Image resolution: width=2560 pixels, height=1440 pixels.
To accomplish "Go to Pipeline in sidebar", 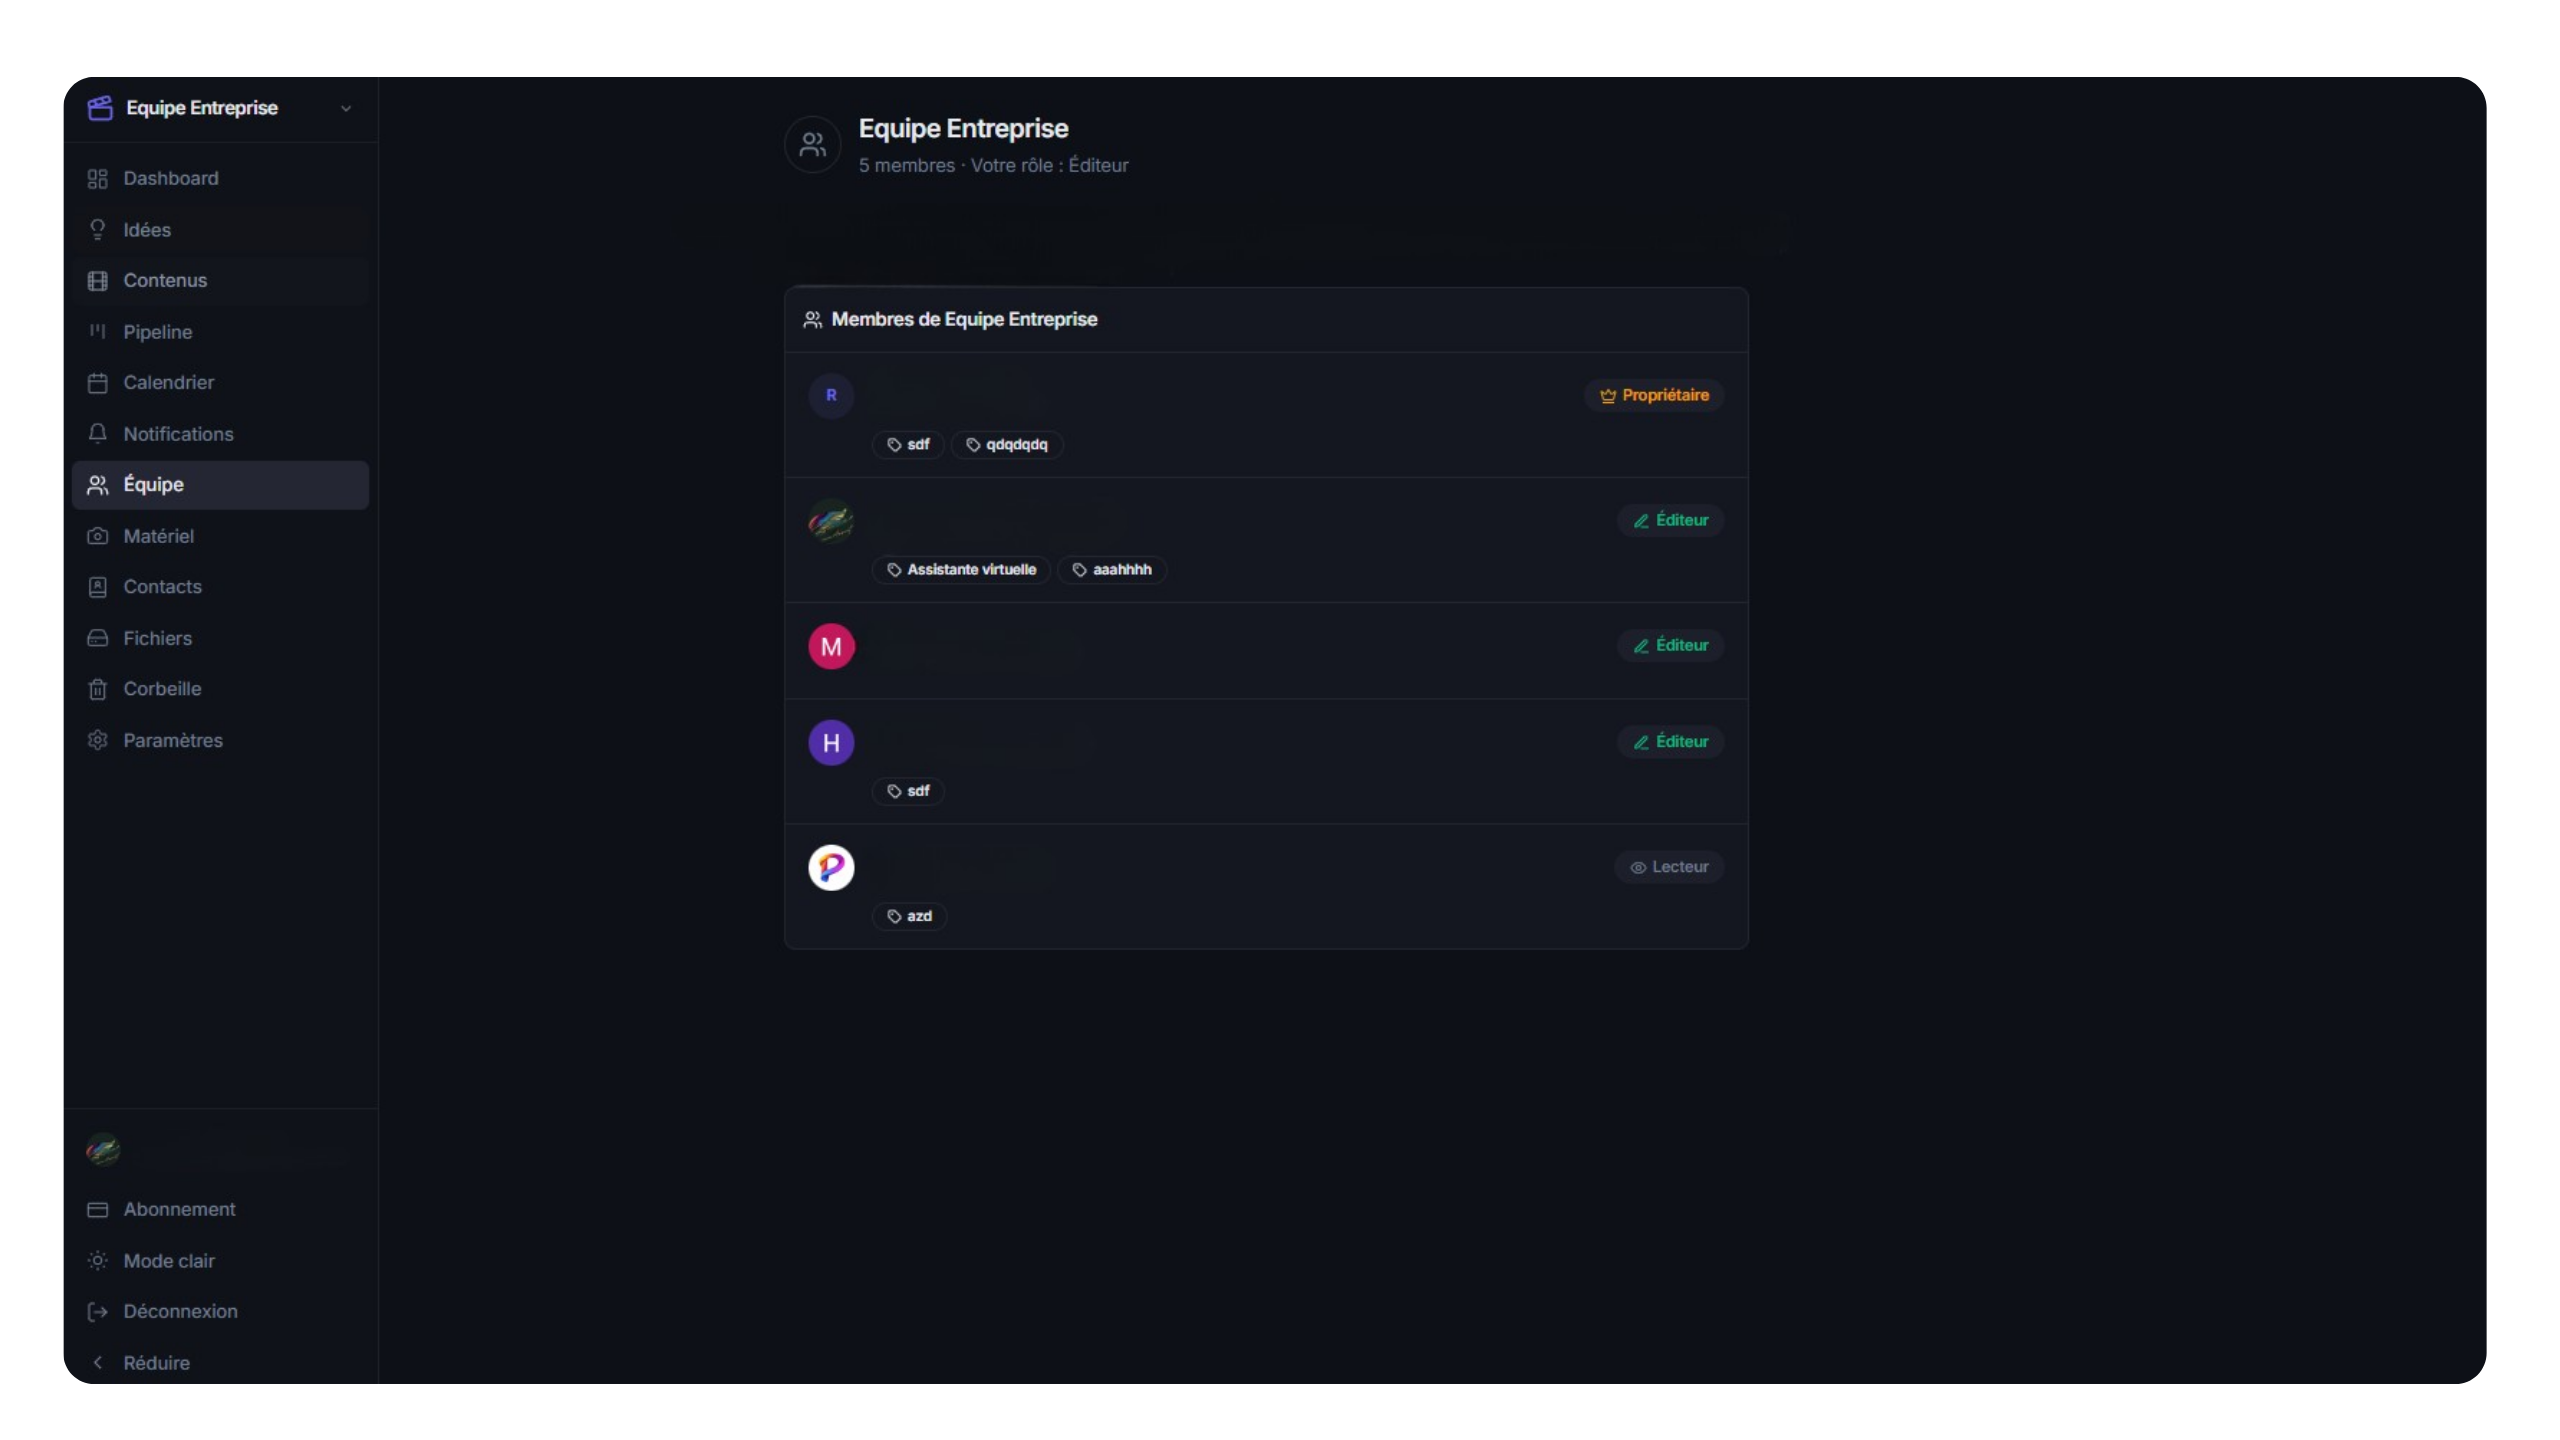I will click(x=157, y=332).
